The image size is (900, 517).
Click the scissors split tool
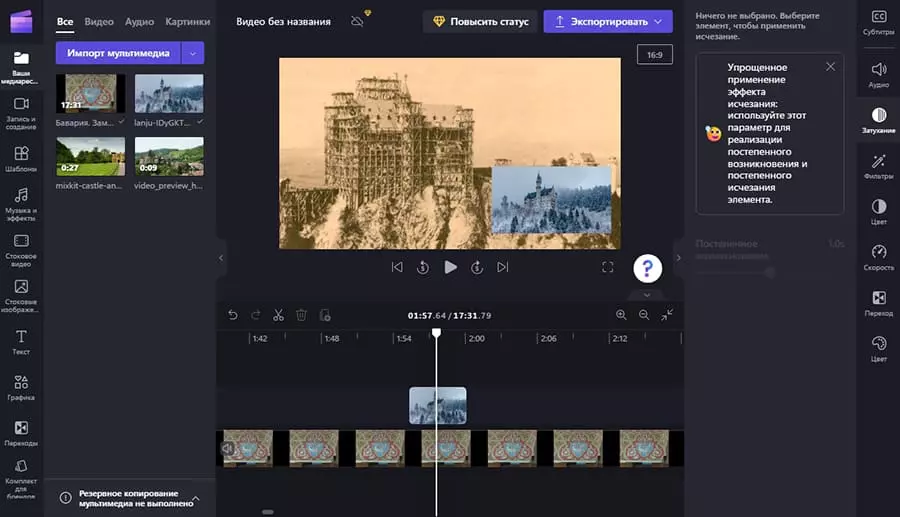(x=279, y=315)
